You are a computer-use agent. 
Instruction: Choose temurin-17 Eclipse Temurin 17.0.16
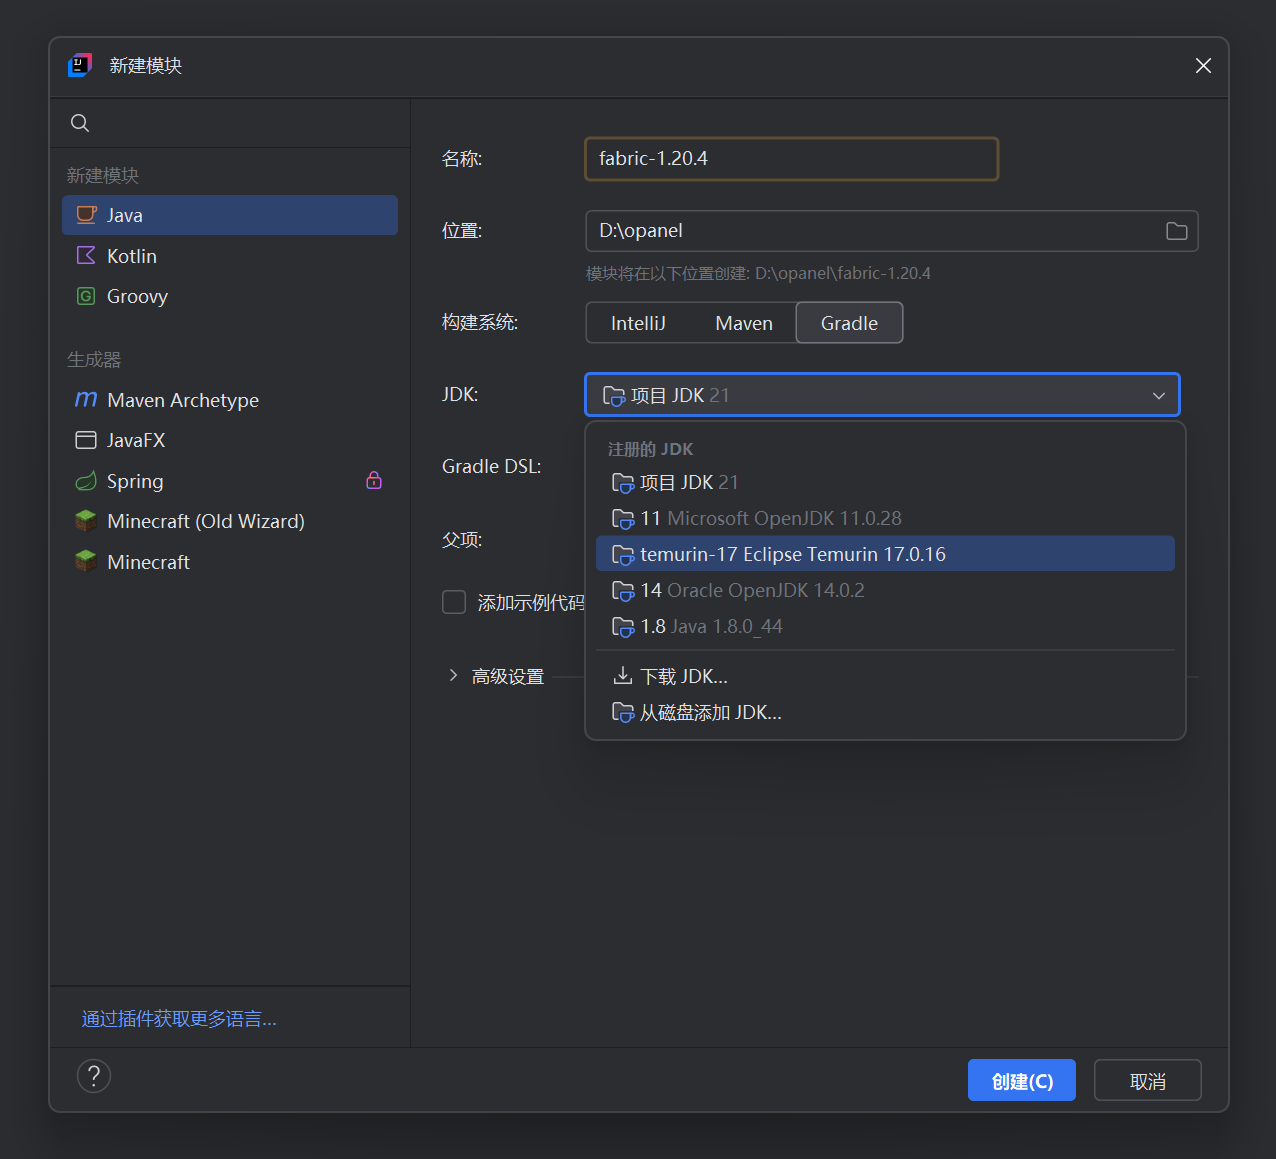coord(792,554)
